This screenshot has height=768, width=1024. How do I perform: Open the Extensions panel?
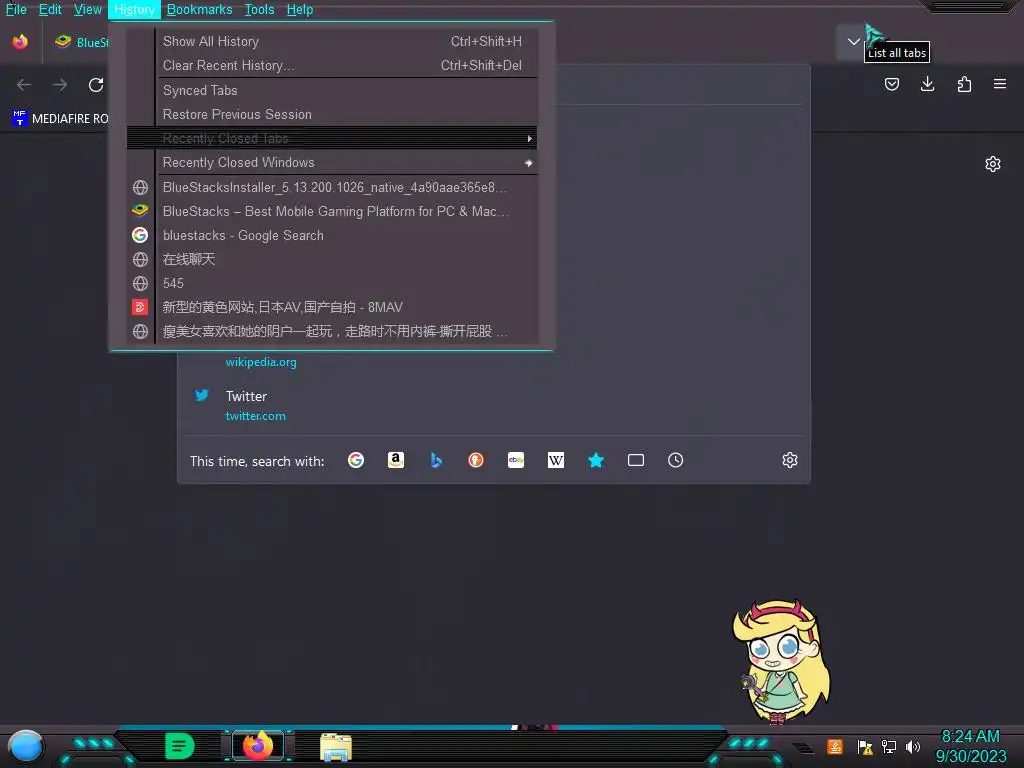[x=964, y=84]
